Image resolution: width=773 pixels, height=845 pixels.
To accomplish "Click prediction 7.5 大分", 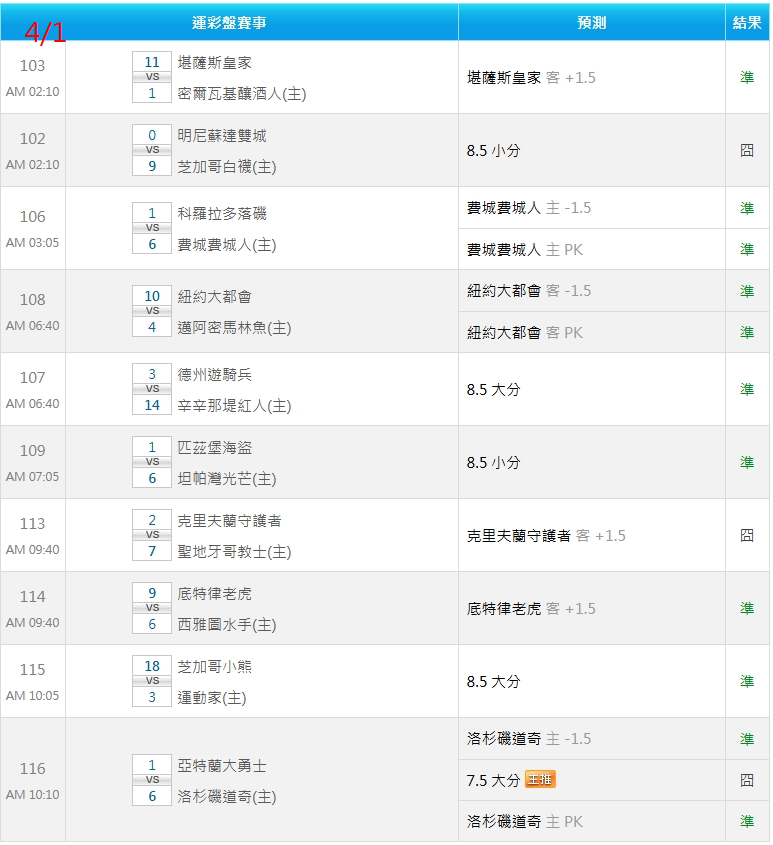I will tap(493, 780).
